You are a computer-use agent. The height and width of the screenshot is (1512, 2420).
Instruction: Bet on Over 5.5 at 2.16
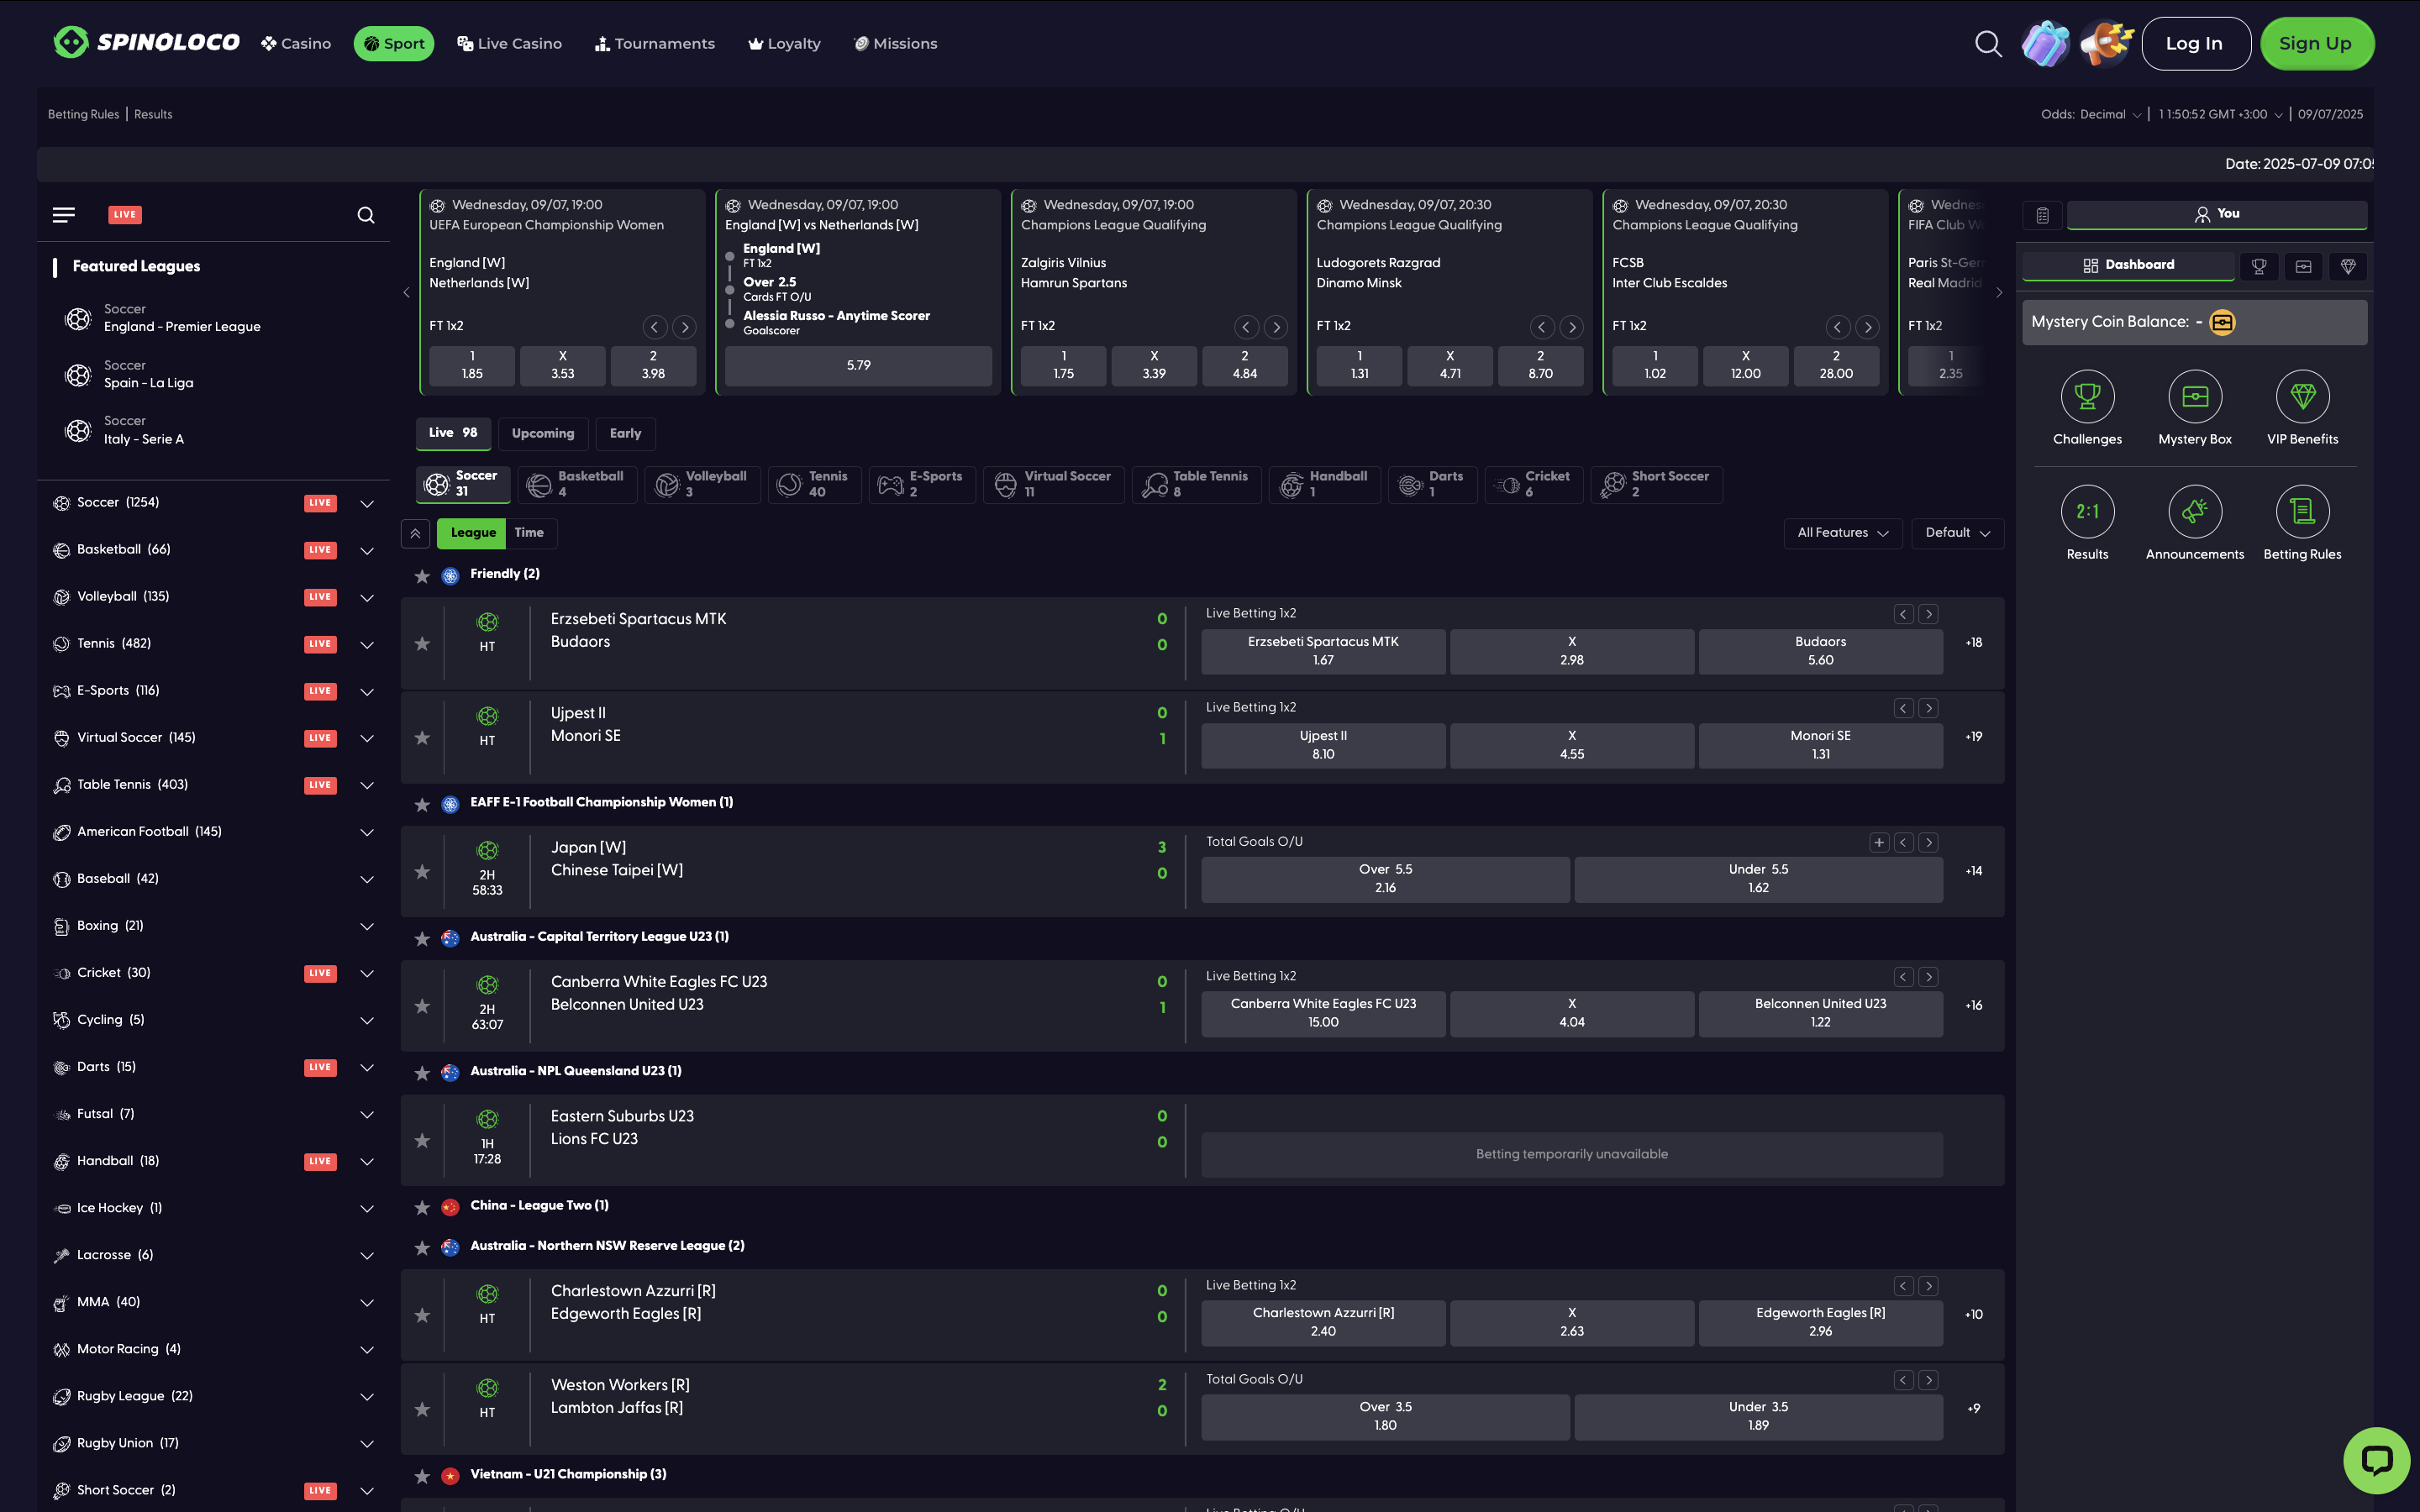[x=1385, y=879]
